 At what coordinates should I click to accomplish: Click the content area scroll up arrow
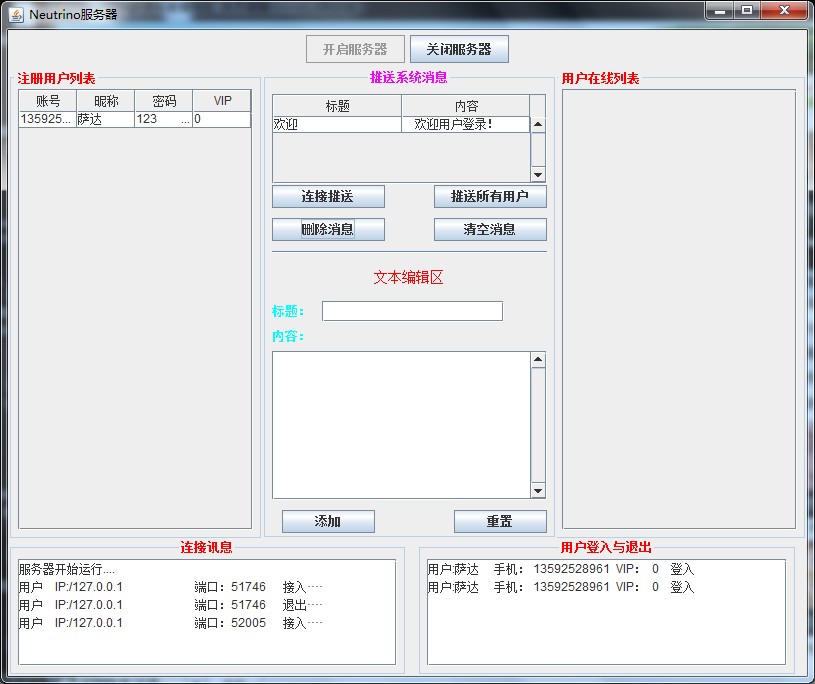[538, 360]
